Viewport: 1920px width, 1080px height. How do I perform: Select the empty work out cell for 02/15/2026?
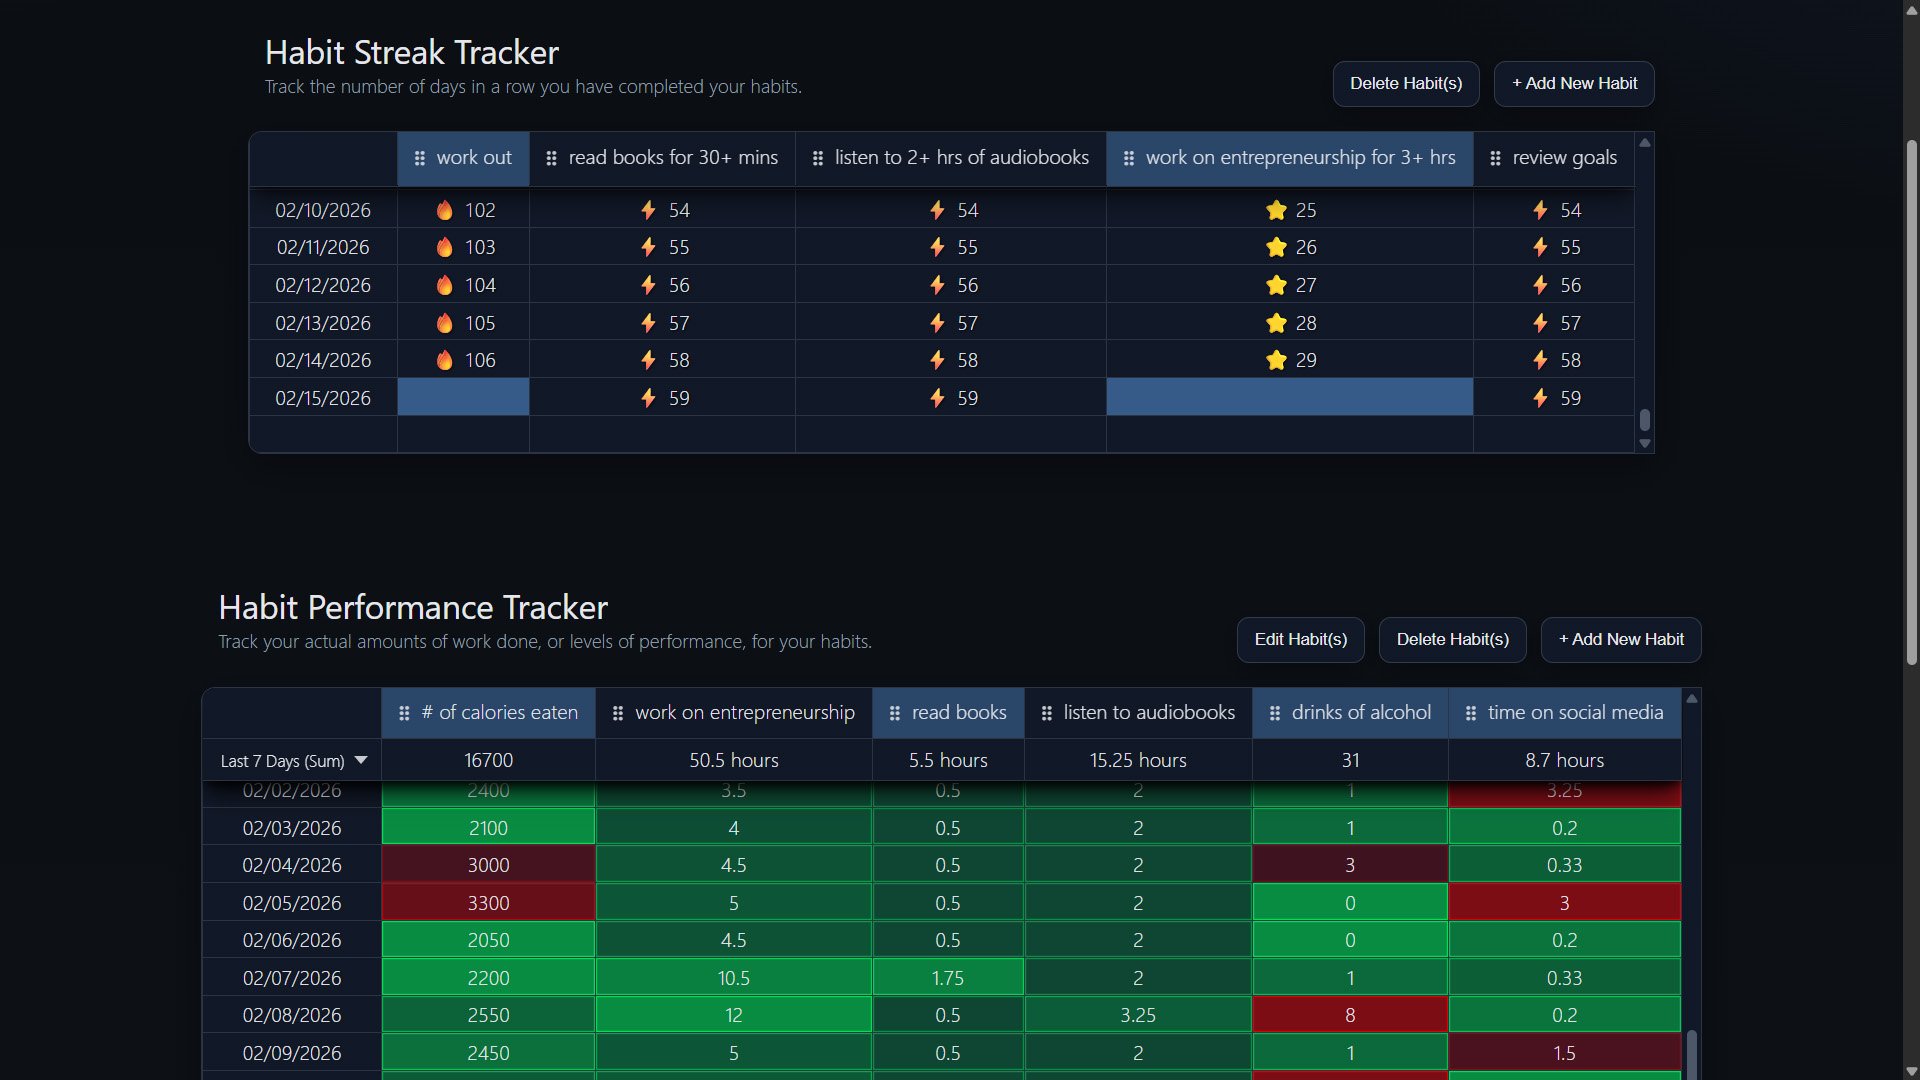coord(462,397)
